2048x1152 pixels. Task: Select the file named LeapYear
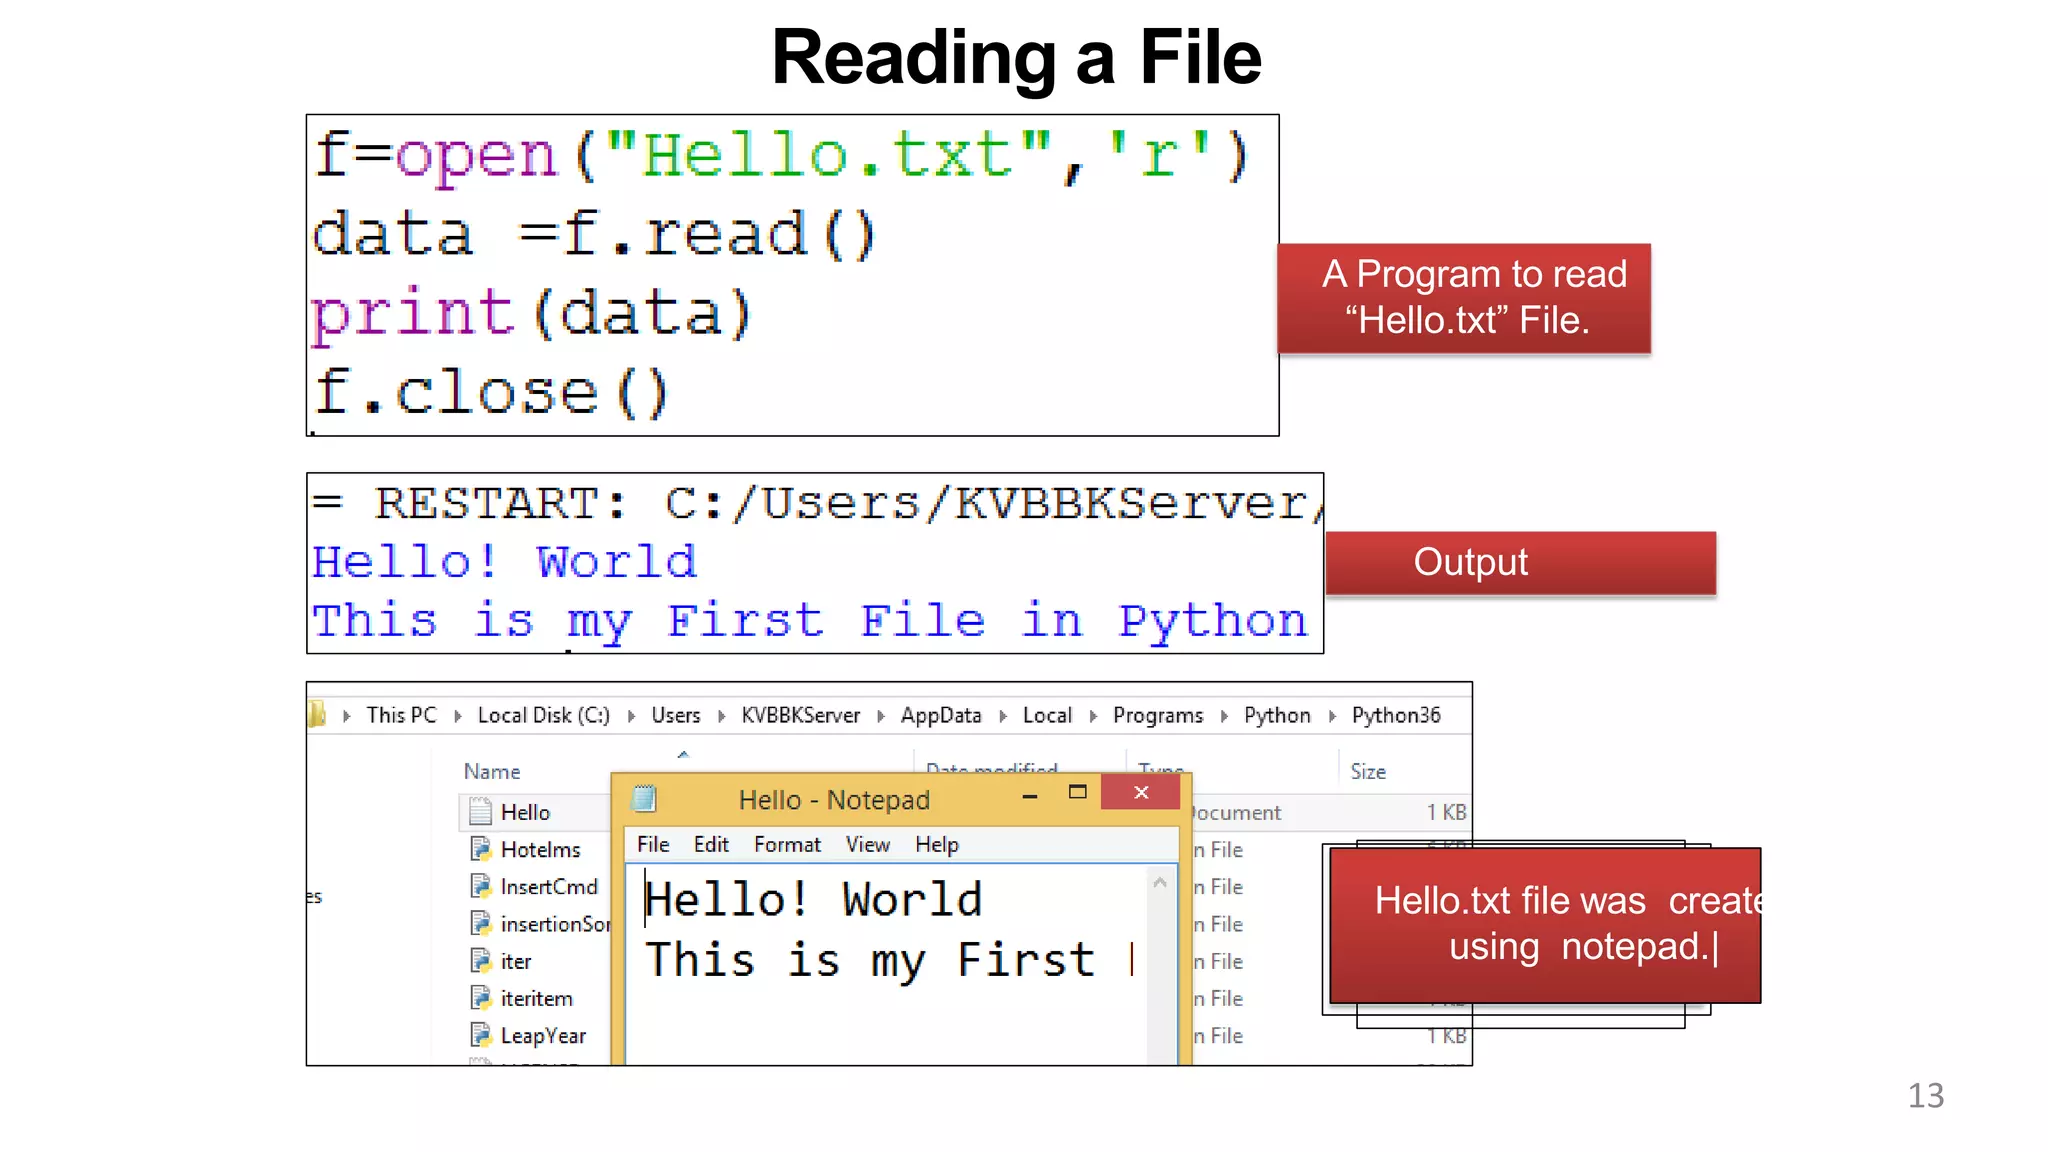click(543, 1035)
